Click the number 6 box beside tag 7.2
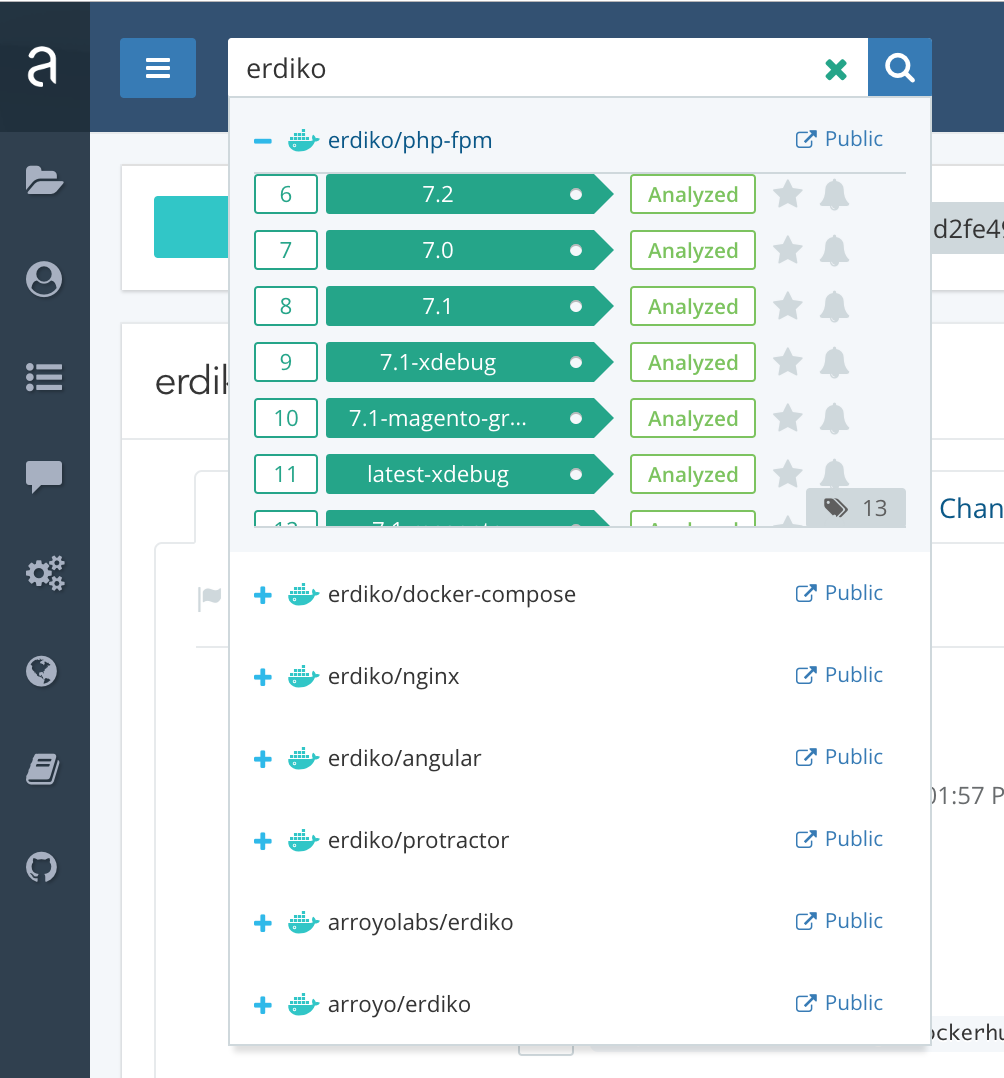The height and width of the screenshot is (1078, 1004). pos(285,195)
